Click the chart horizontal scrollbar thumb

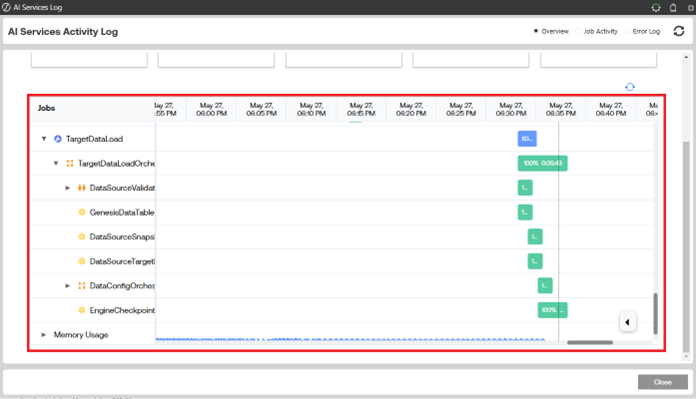590,342
